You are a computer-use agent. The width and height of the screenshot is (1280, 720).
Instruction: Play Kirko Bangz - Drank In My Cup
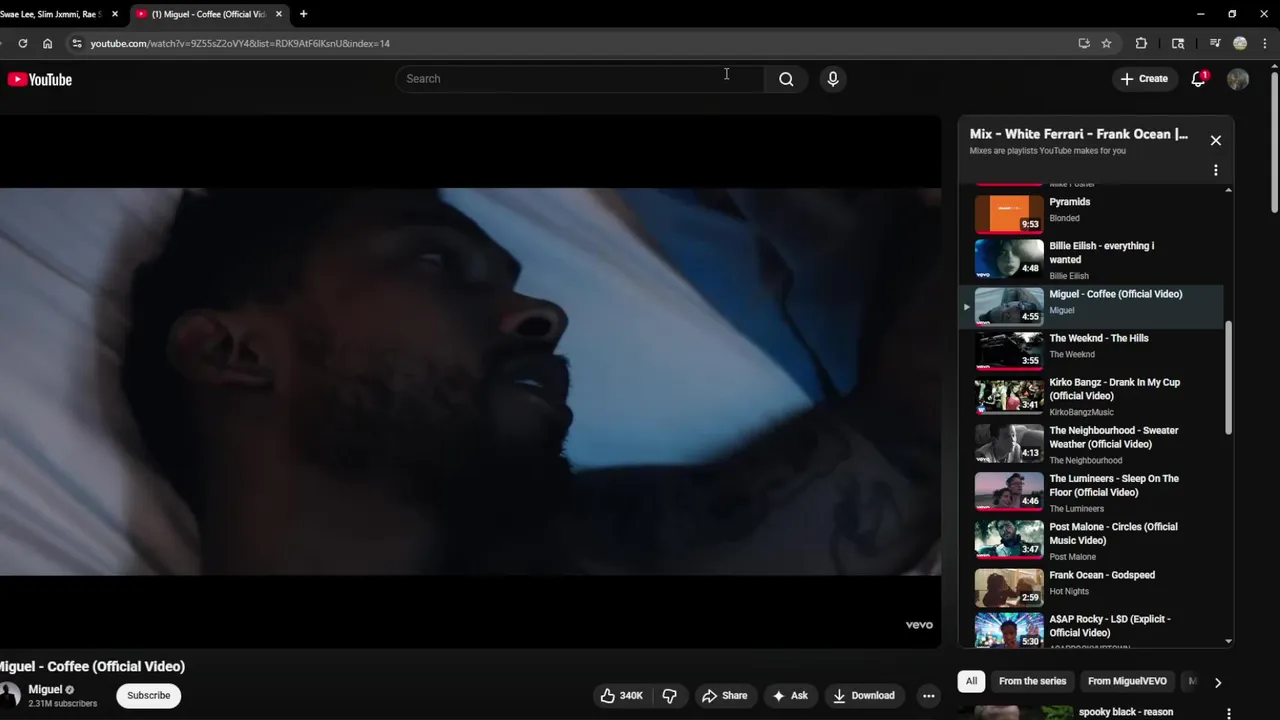point(1092,396)
